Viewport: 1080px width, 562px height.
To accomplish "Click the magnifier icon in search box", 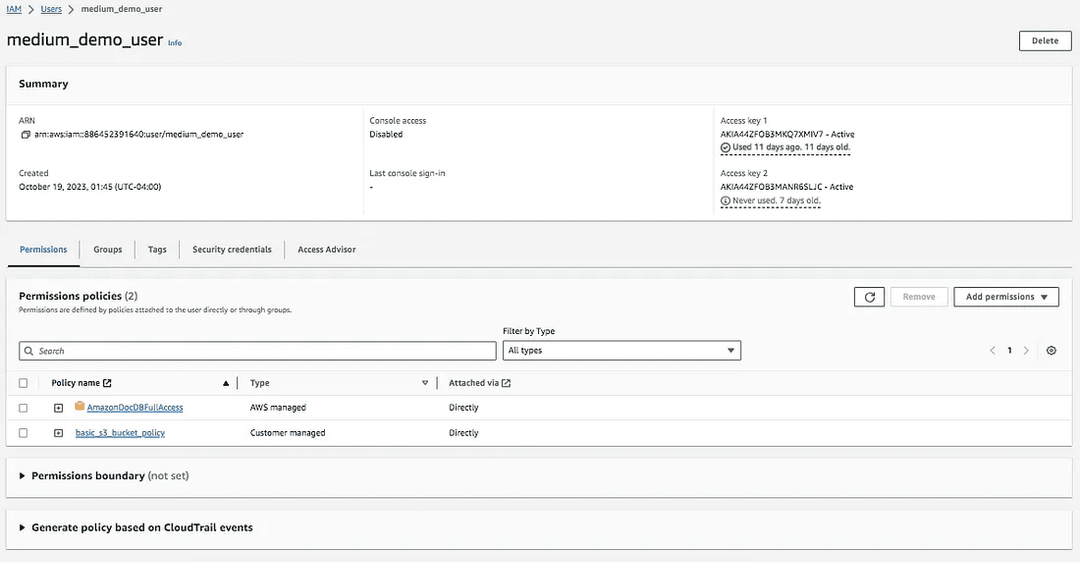I will tap(29, 351).
